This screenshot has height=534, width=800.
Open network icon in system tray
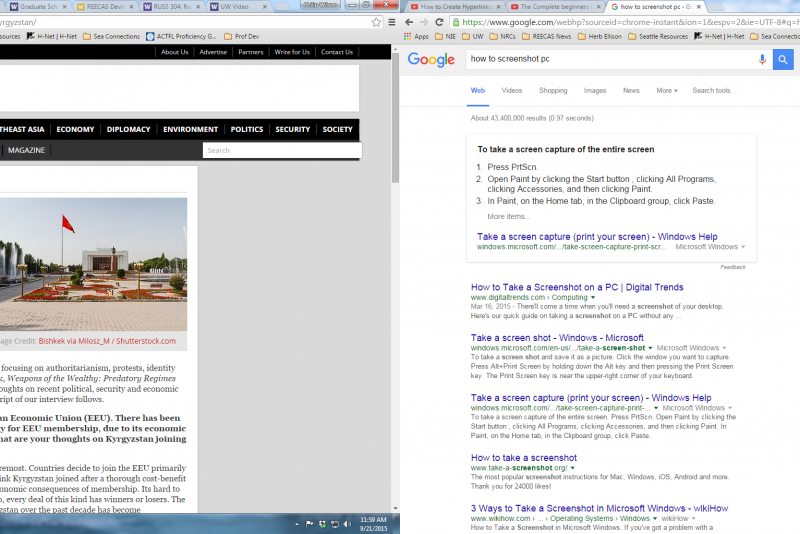click(x=335, y=524)
